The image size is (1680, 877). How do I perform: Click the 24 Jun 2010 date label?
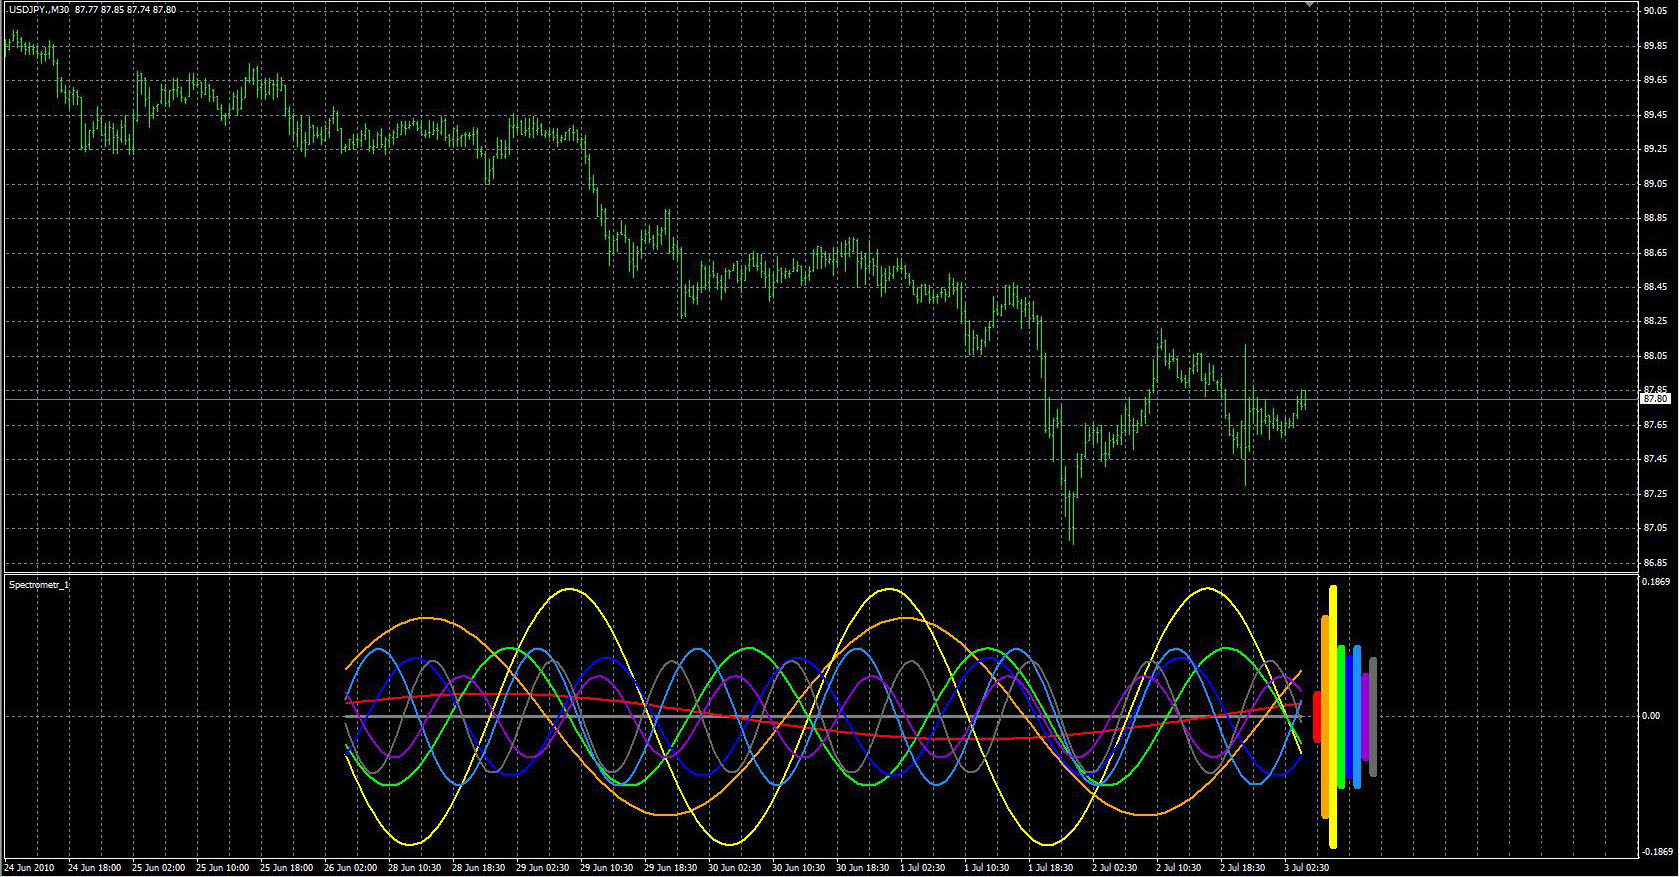click(x=28, y=868)
